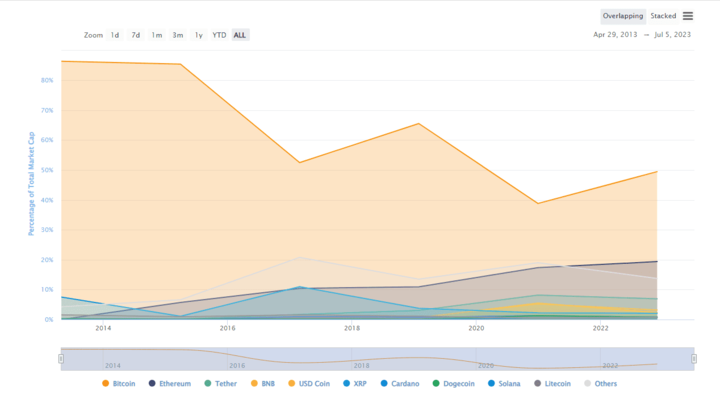Screen dimensions: 720x394
Task: Toggle Litecoin series in legend
Action: pyautogui.click(x=552, y=383)
